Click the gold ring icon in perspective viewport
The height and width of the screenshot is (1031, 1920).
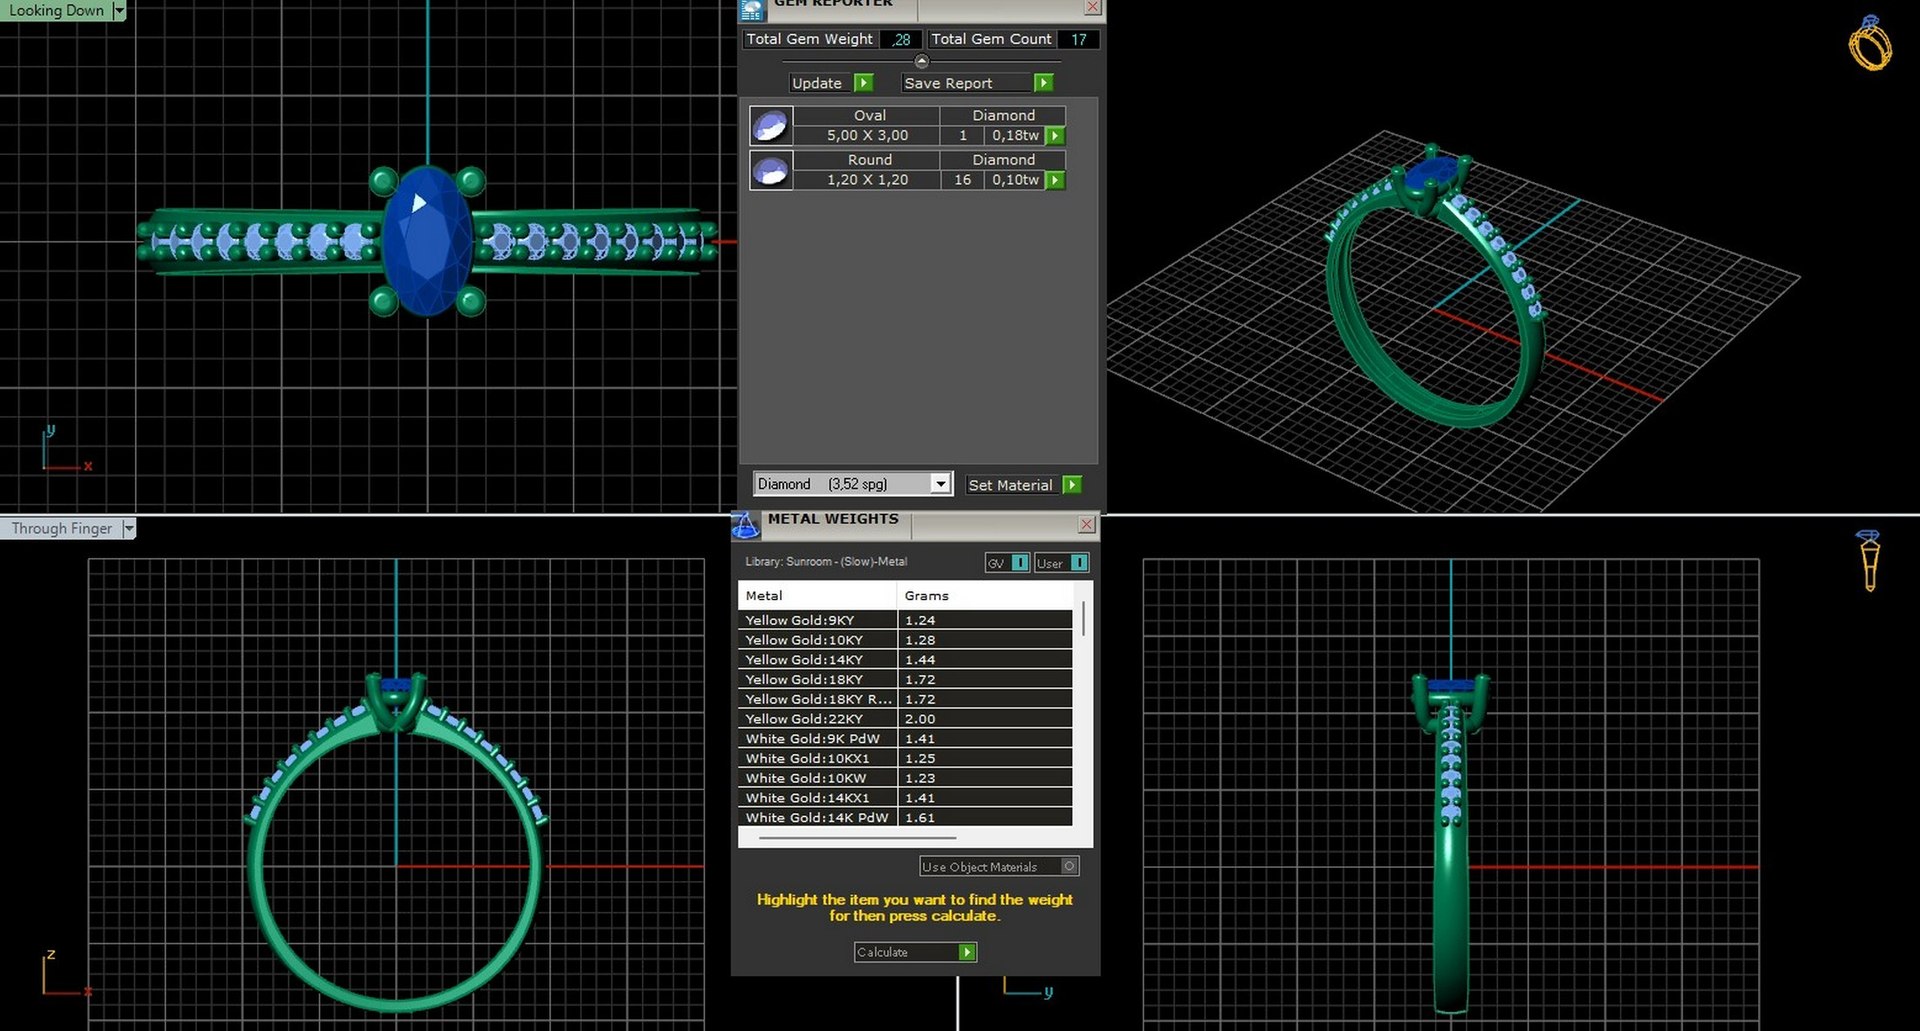1870,43
